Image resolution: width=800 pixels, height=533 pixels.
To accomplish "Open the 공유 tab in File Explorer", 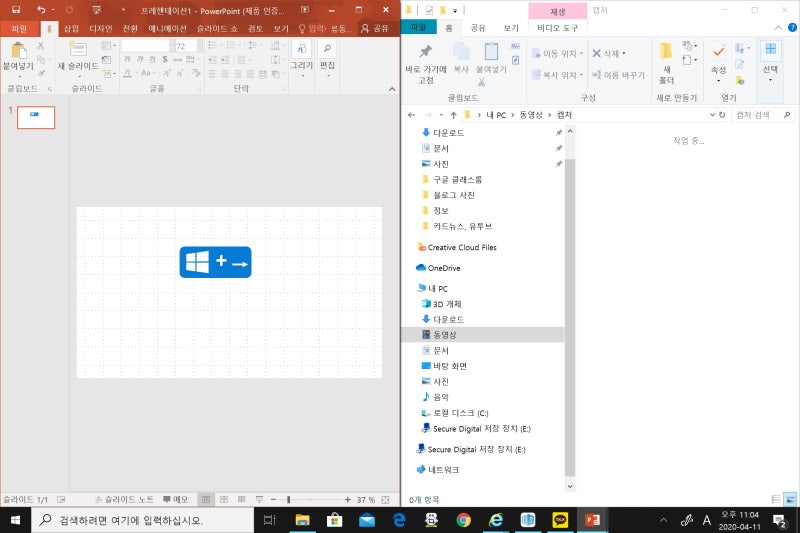I will click(478, 28).
